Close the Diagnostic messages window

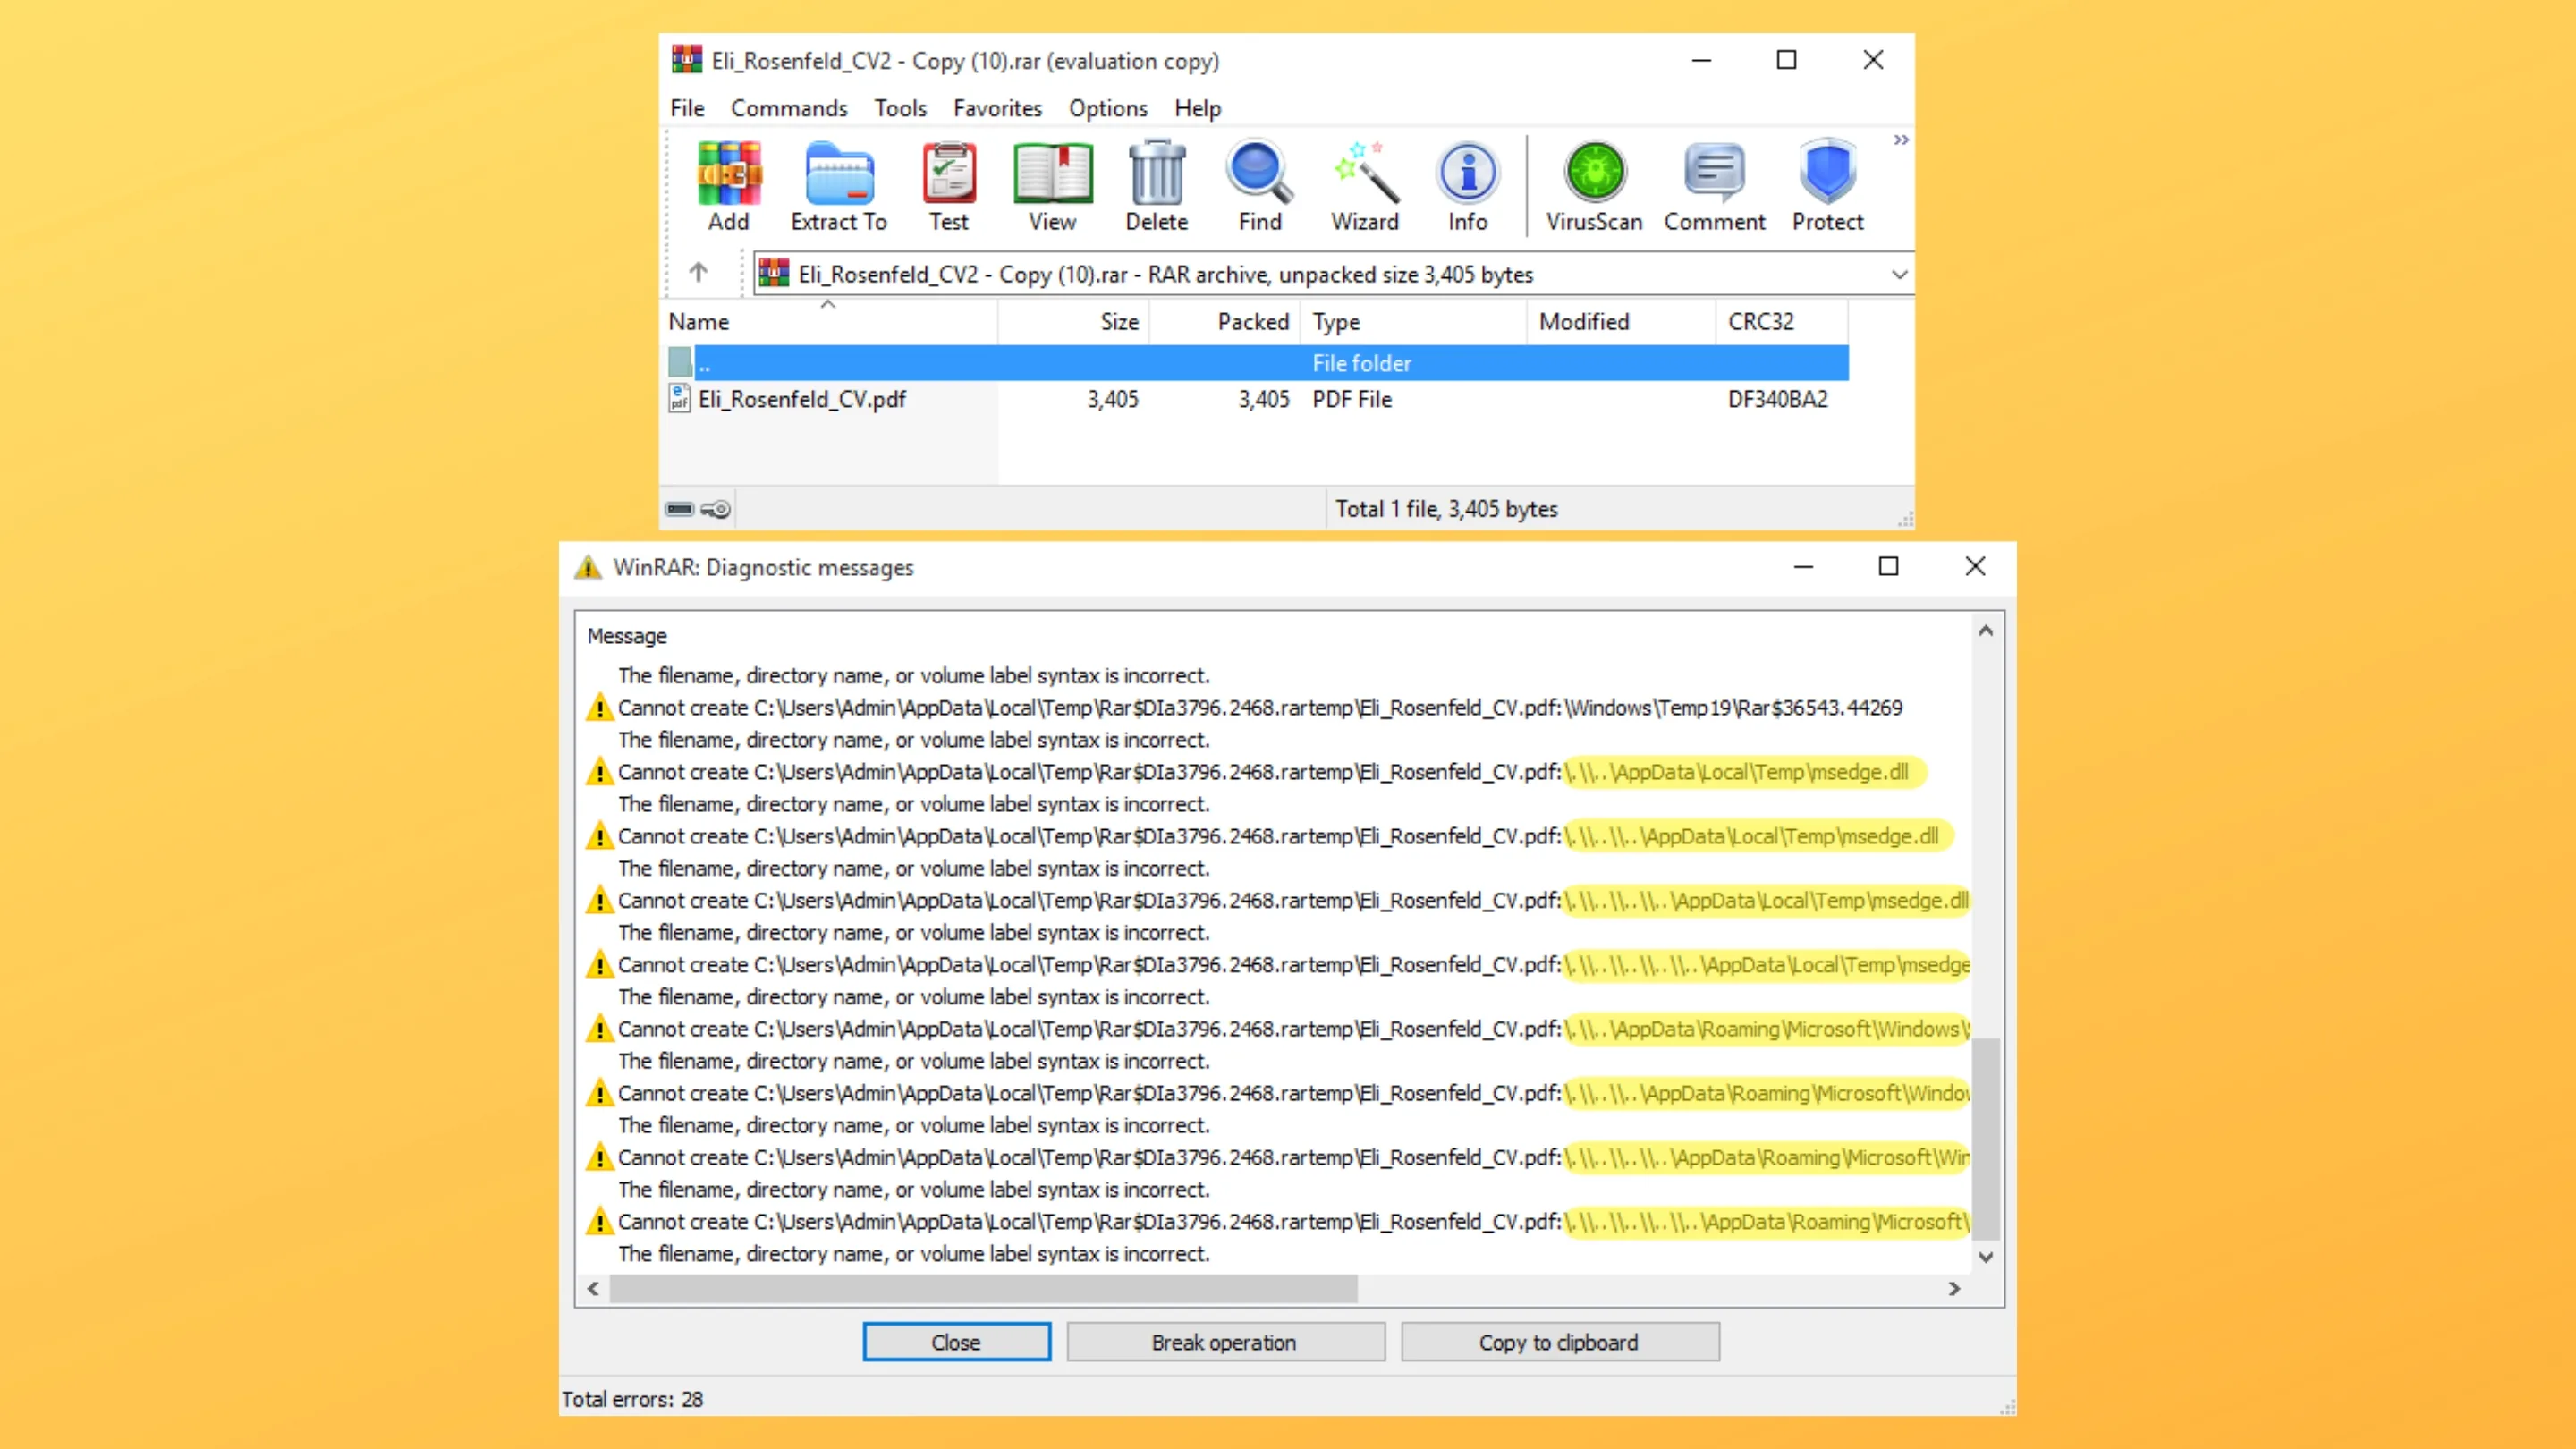coord(1975,566)
